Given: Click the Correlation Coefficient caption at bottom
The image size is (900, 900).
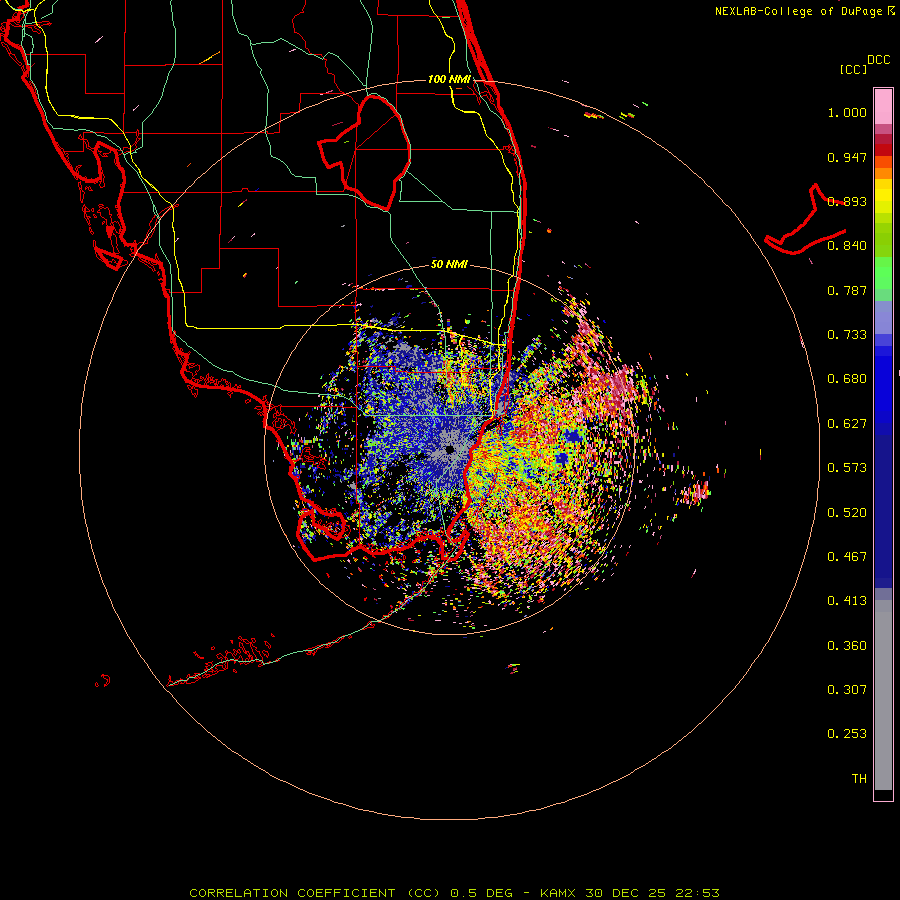Looking at the screenshot, I should pos(454,893).
